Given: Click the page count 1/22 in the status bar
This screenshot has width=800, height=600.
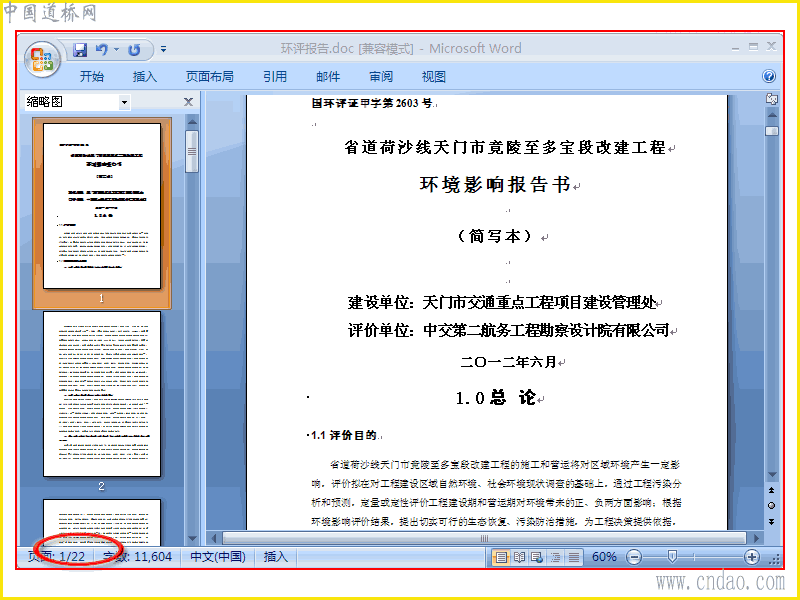Looking at the screenshot, I should [x=57, y=557].
